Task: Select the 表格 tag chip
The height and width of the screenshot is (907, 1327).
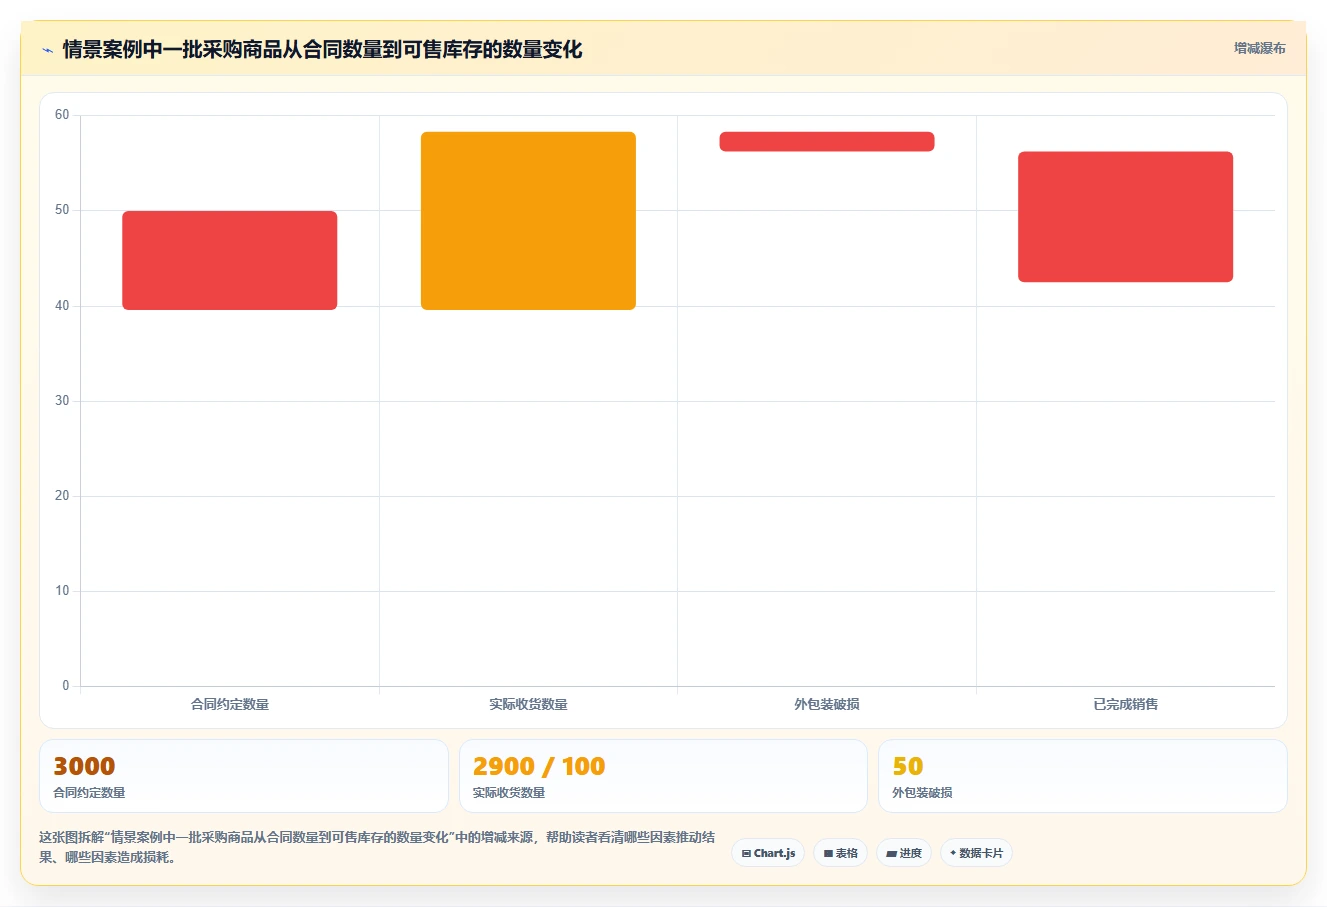Action: coord(840,853)
